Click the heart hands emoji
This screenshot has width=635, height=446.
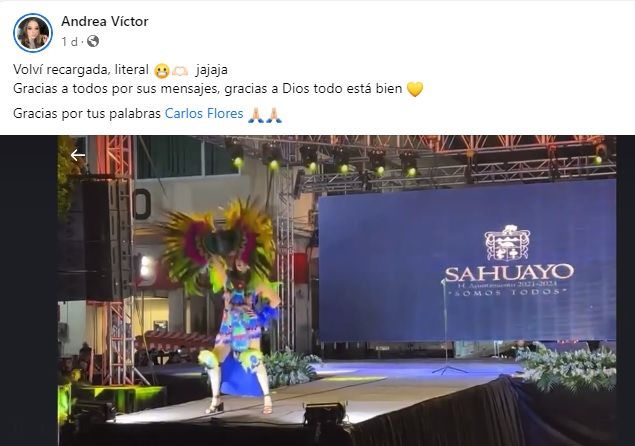click(180, 71)
